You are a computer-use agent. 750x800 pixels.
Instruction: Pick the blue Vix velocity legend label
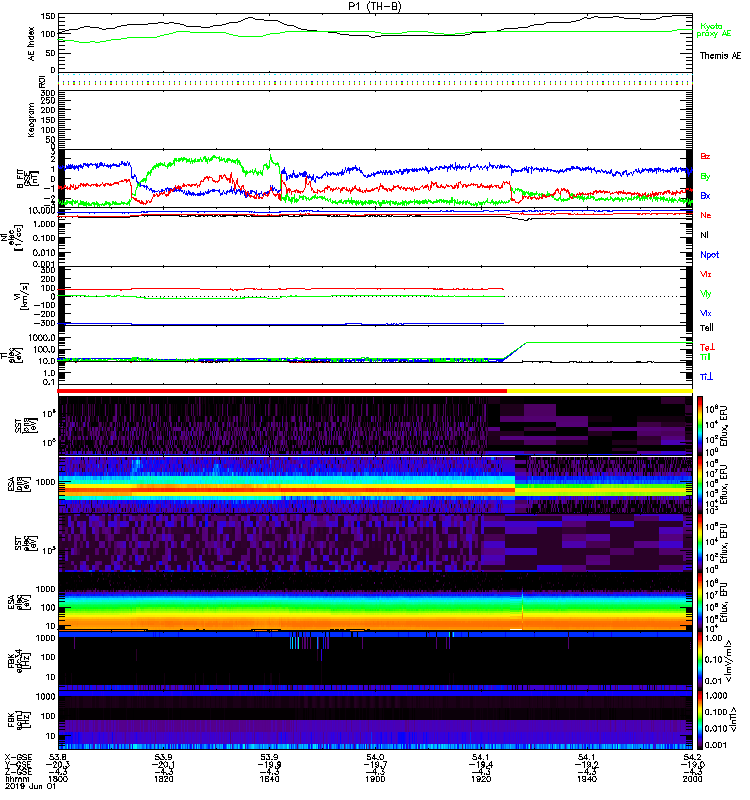pos(706,313)
